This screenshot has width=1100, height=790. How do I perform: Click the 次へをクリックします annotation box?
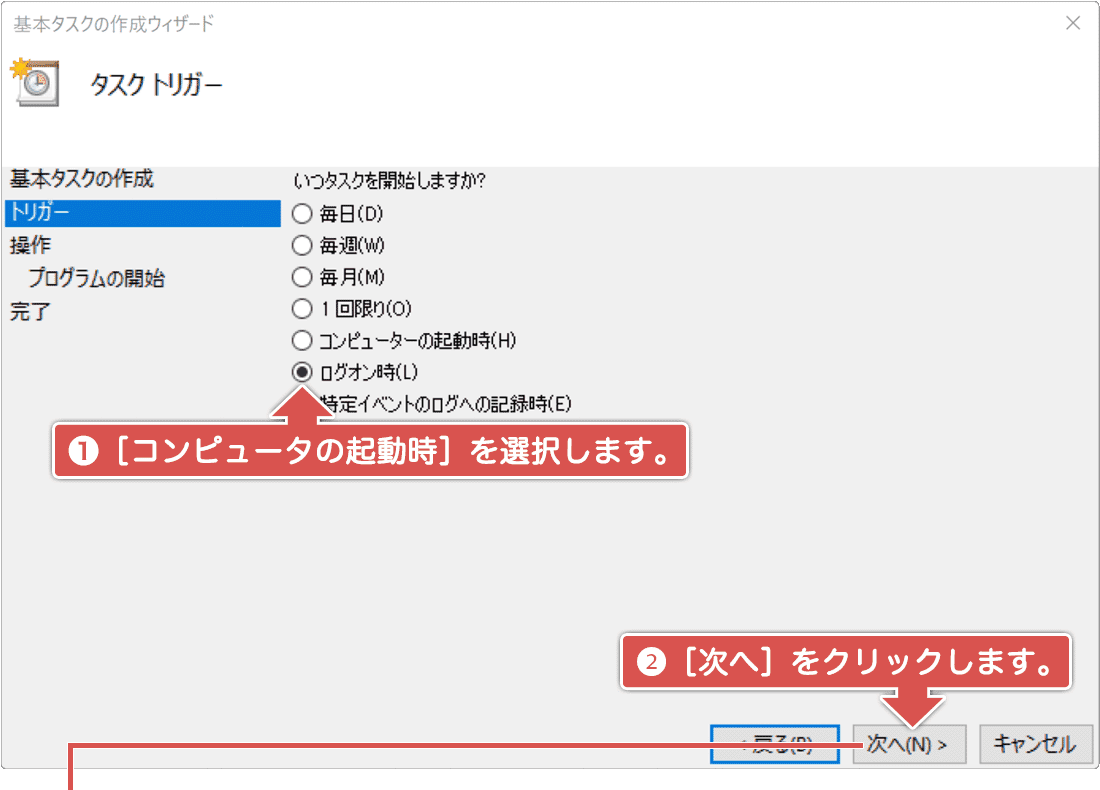(847, 662)
